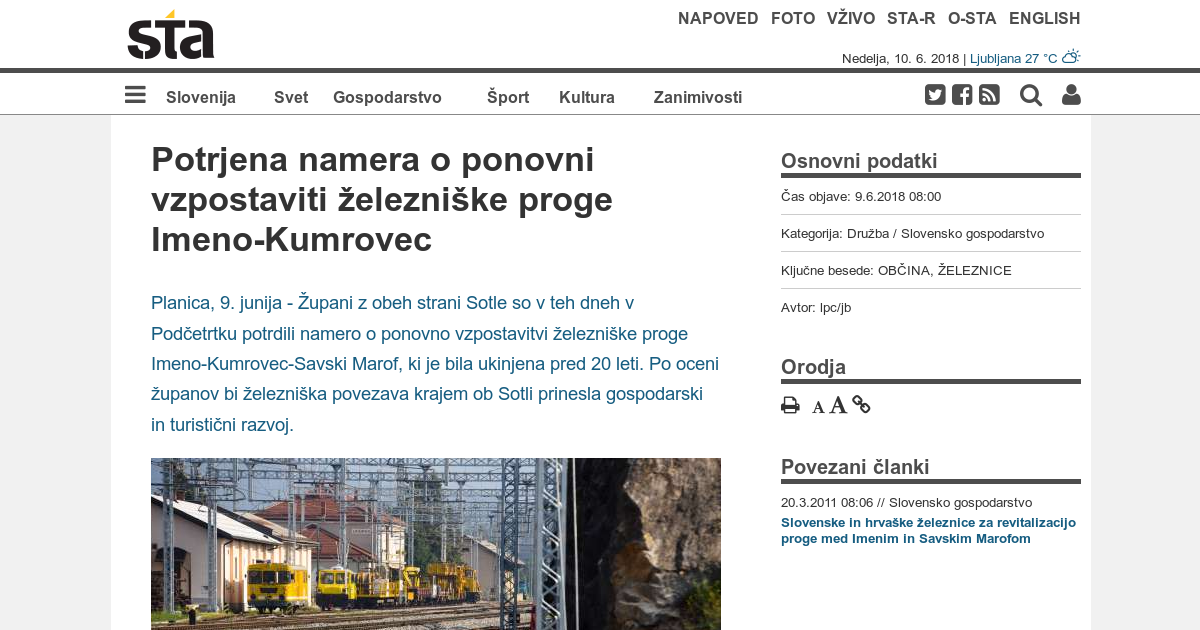
Task: Click the user account icon
Action: (1071, 96)
